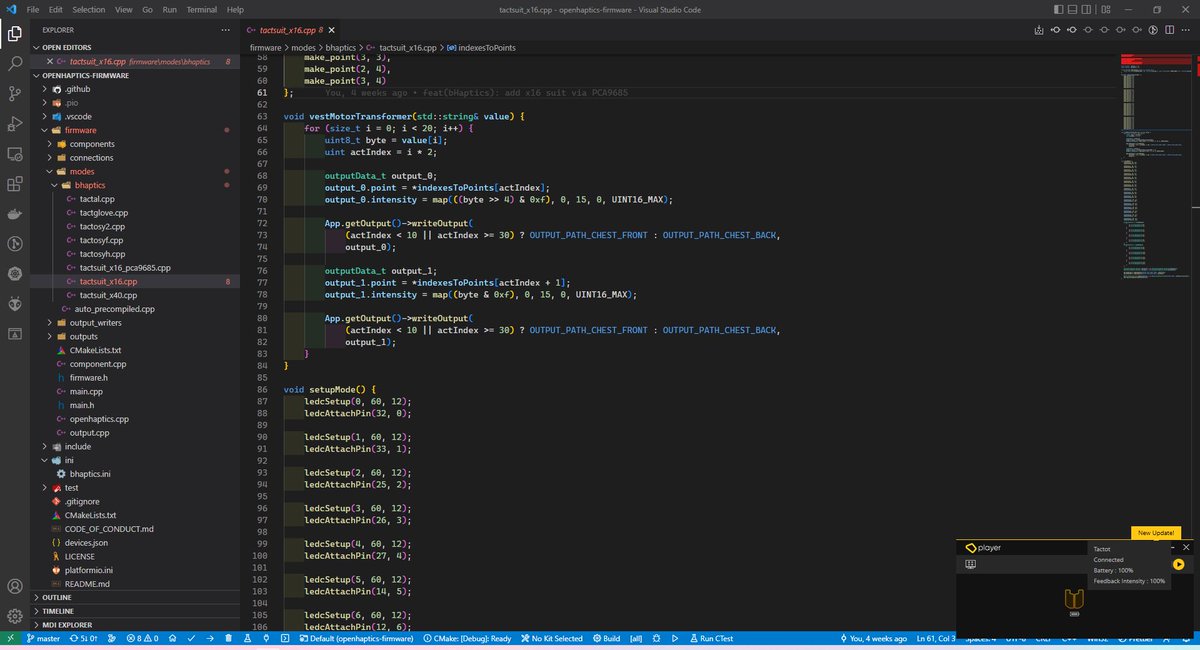
Task: Open editor More Actions ellipsis
Action: tap(1187, 29)
